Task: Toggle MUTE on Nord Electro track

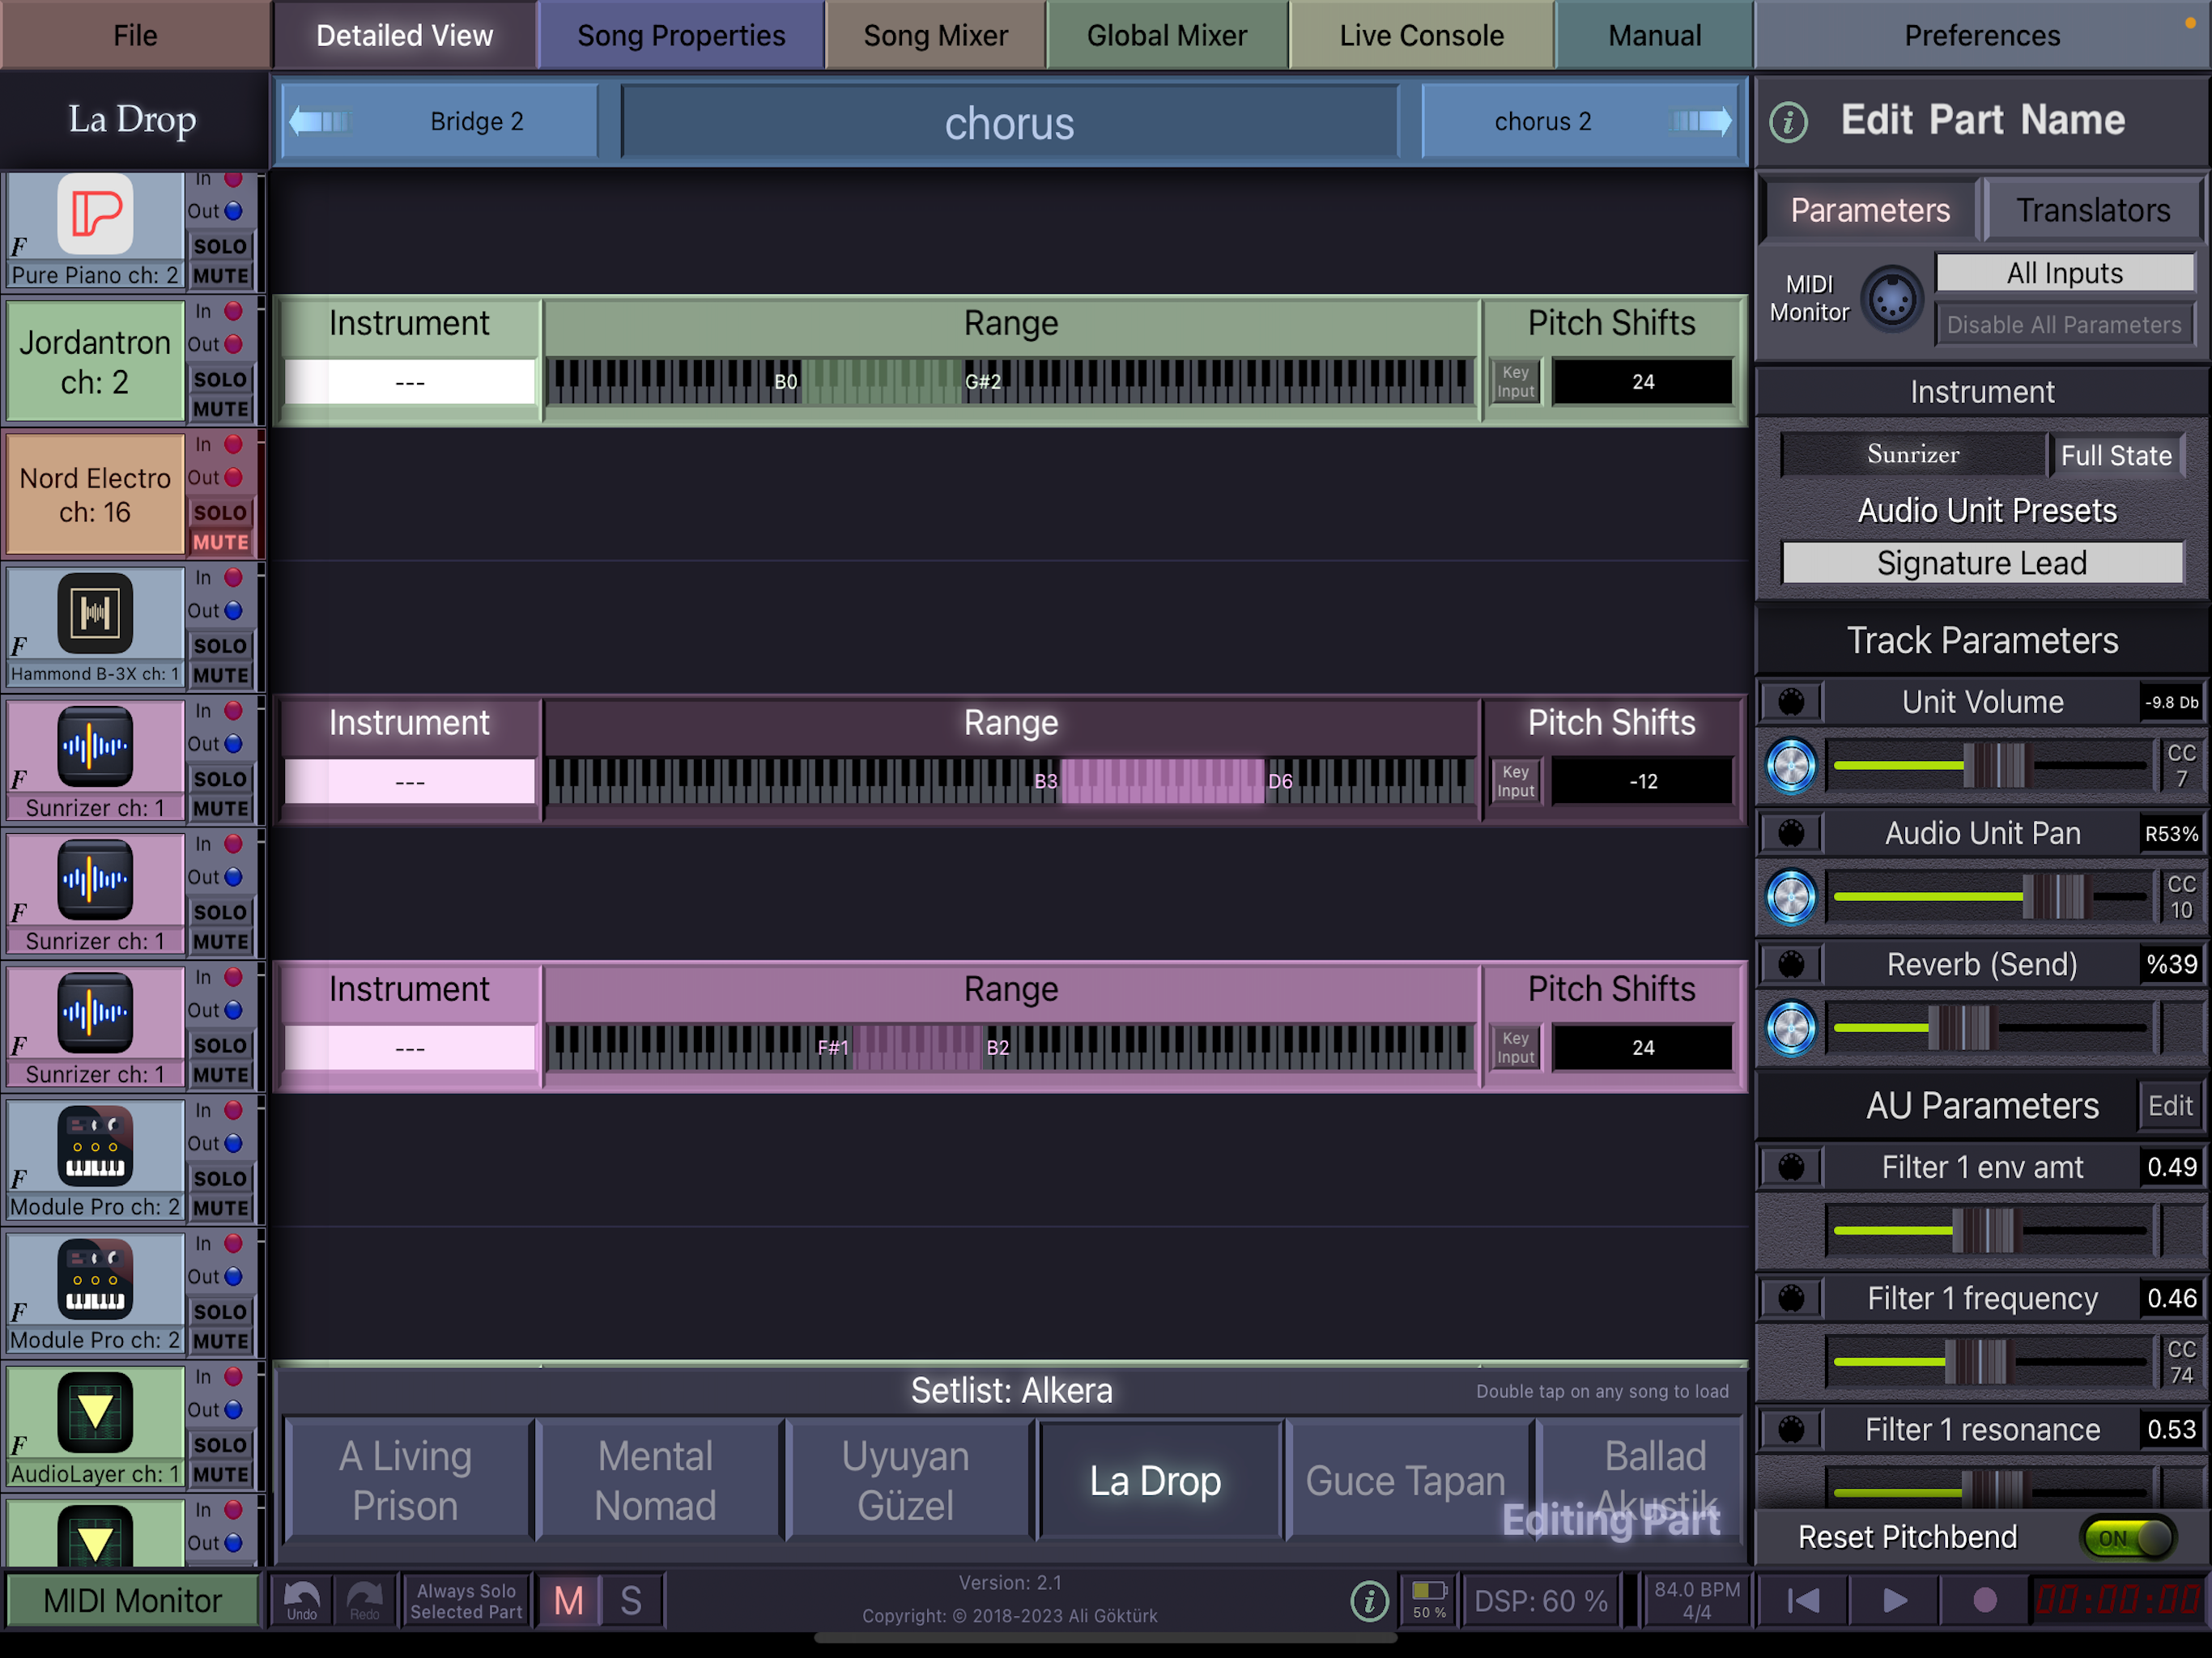Action: pyautogui.click(x=220, y=542)
